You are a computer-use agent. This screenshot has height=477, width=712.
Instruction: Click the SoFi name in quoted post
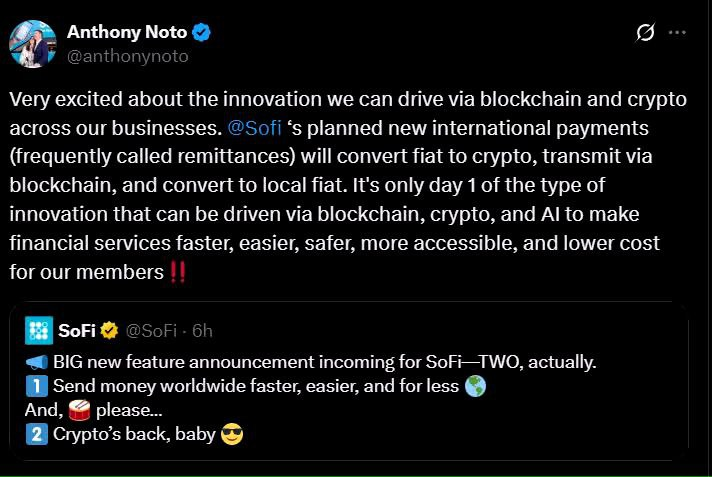[77, 331]
